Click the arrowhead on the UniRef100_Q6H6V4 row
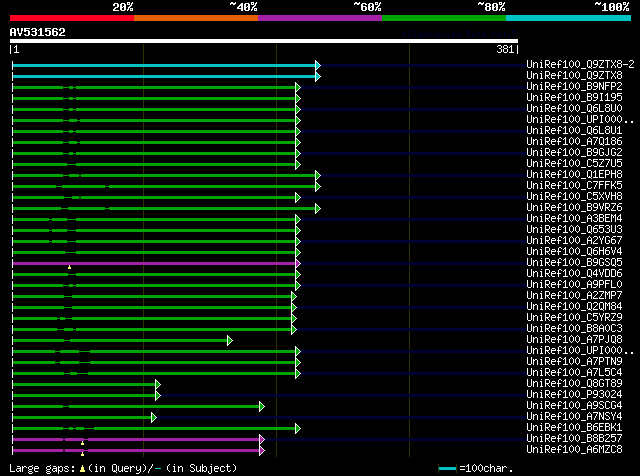Screen dimensions: 640x476 pyautogui.click(x=298, y=253)
